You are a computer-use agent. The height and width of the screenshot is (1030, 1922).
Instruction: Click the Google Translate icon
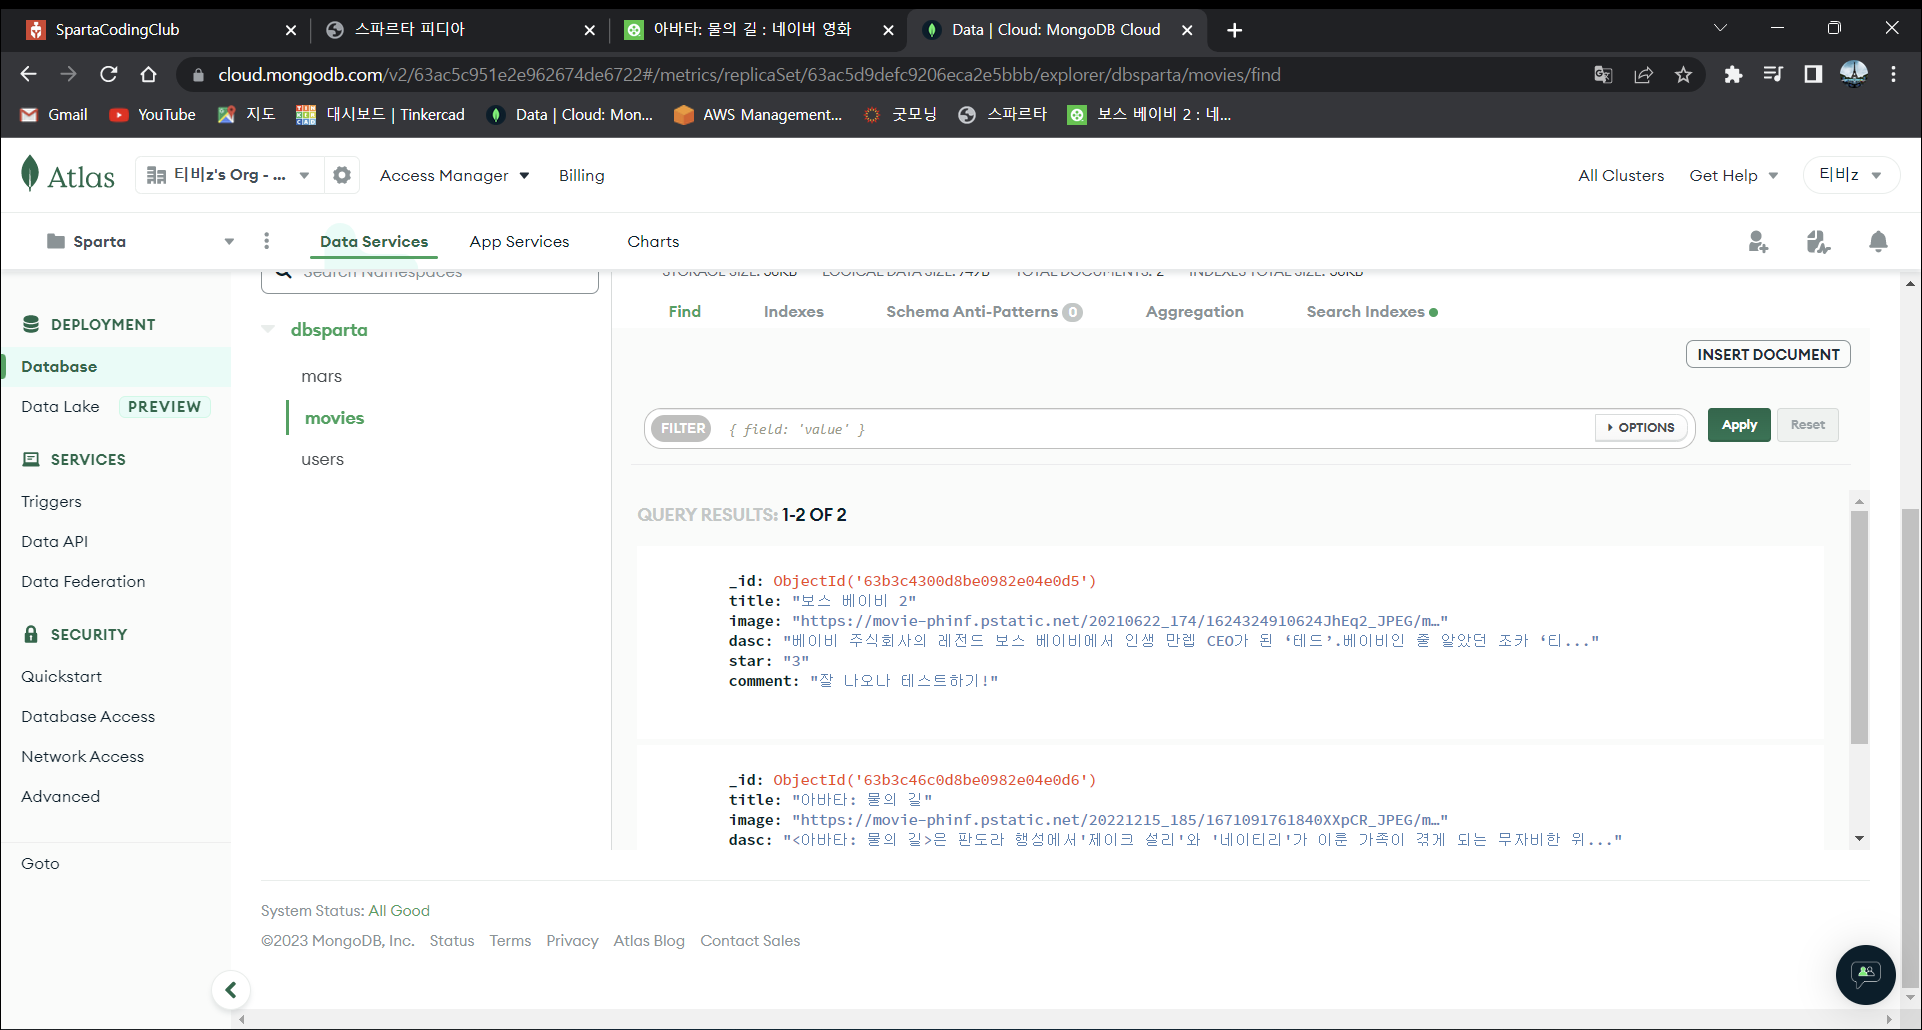tap(1603, 75)
